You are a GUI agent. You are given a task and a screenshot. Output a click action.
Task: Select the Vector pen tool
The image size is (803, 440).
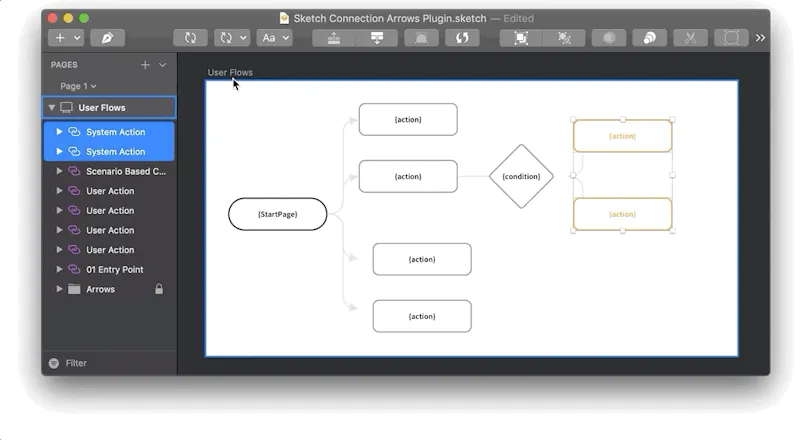(108, 38)
